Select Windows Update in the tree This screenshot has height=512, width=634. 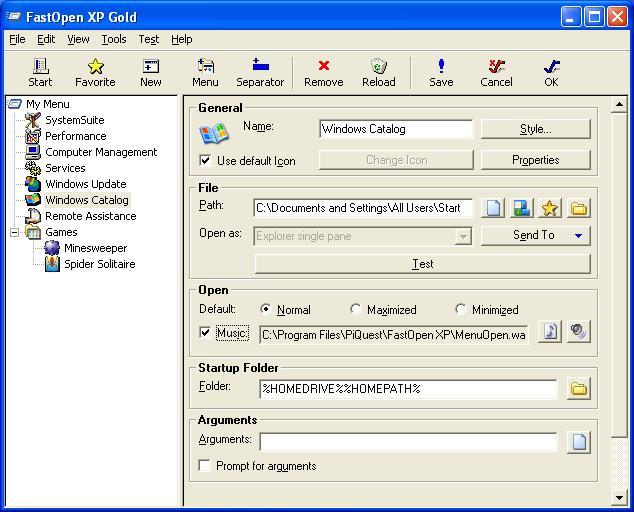tap(86, 184)
